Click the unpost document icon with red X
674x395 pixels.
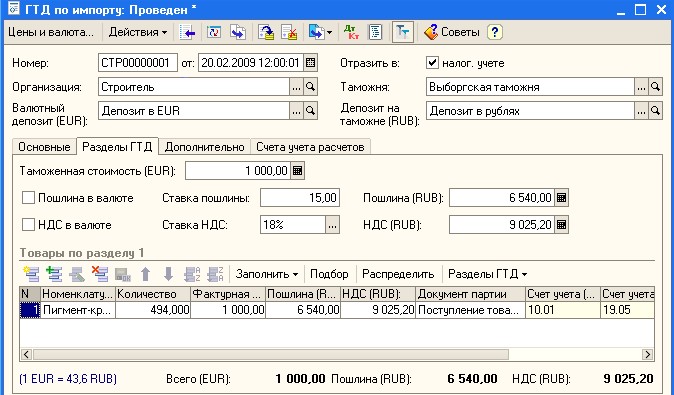click(x=289, y=32)
